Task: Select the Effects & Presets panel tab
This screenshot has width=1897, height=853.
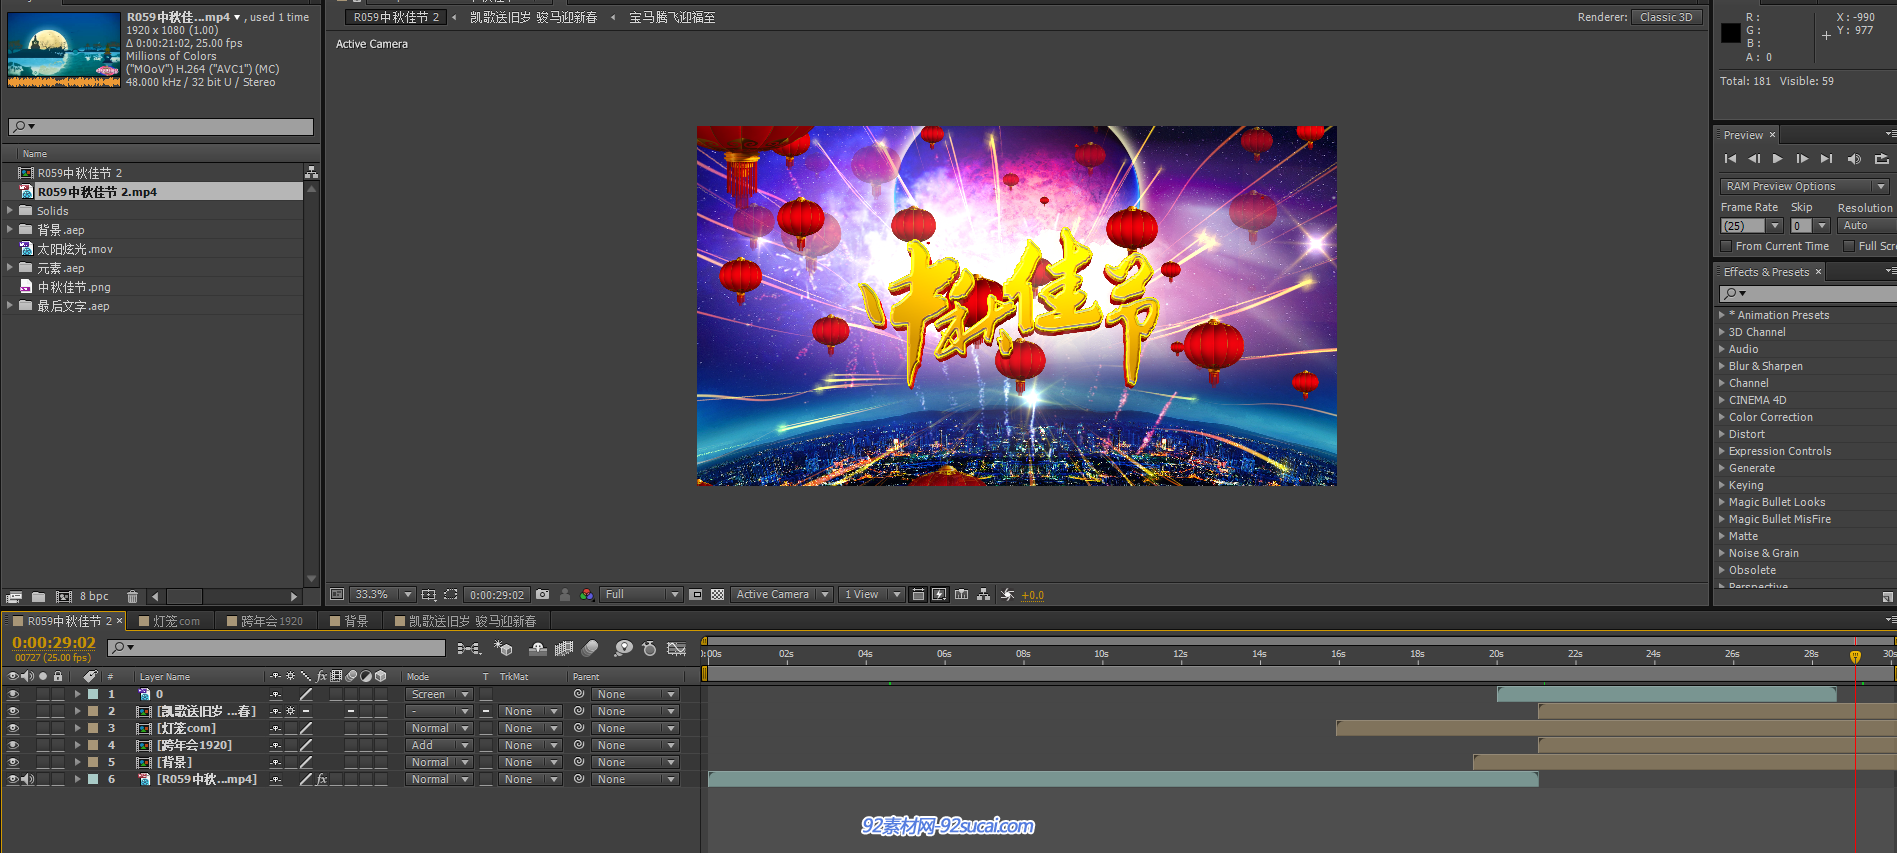Action: (x=1766, y=272)
